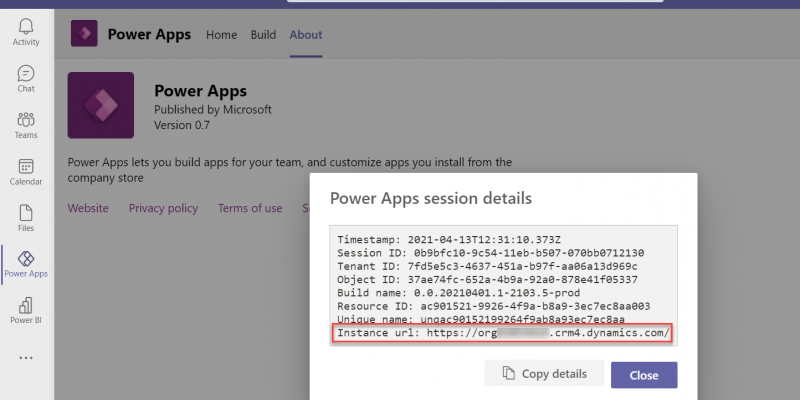
Task: Open Chat in the sidebar
Action: pos(26,79)
